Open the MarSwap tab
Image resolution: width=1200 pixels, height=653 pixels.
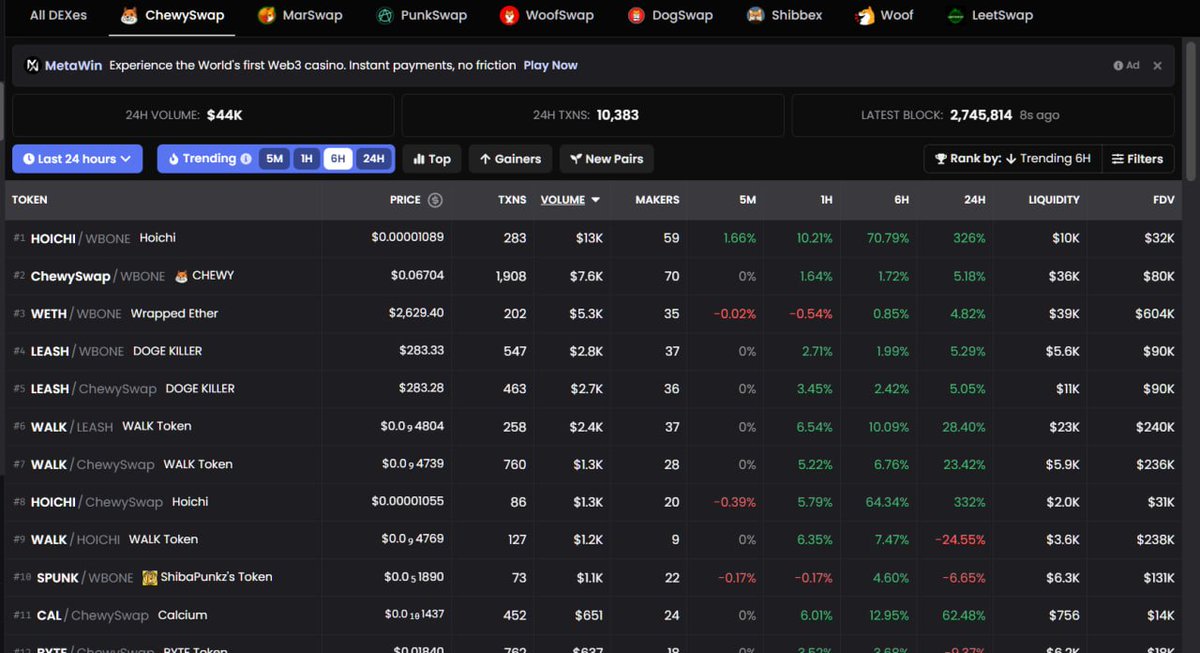[x=300, y=16]
